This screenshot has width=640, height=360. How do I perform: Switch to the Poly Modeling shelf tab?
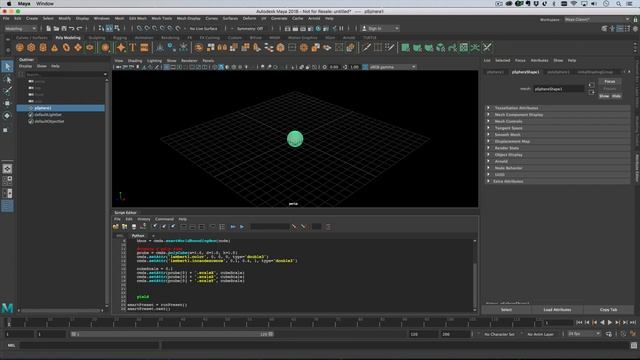(x=68, y=38)
